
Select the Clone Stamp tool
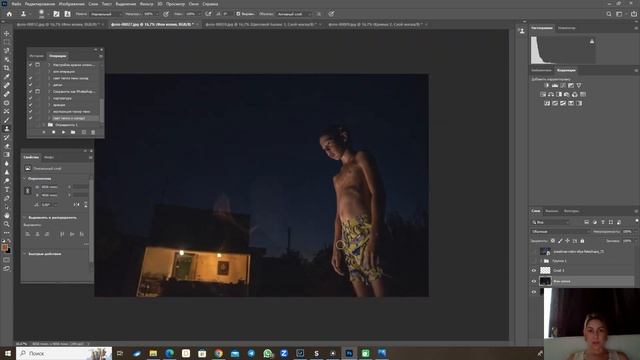tap(7, 129)
